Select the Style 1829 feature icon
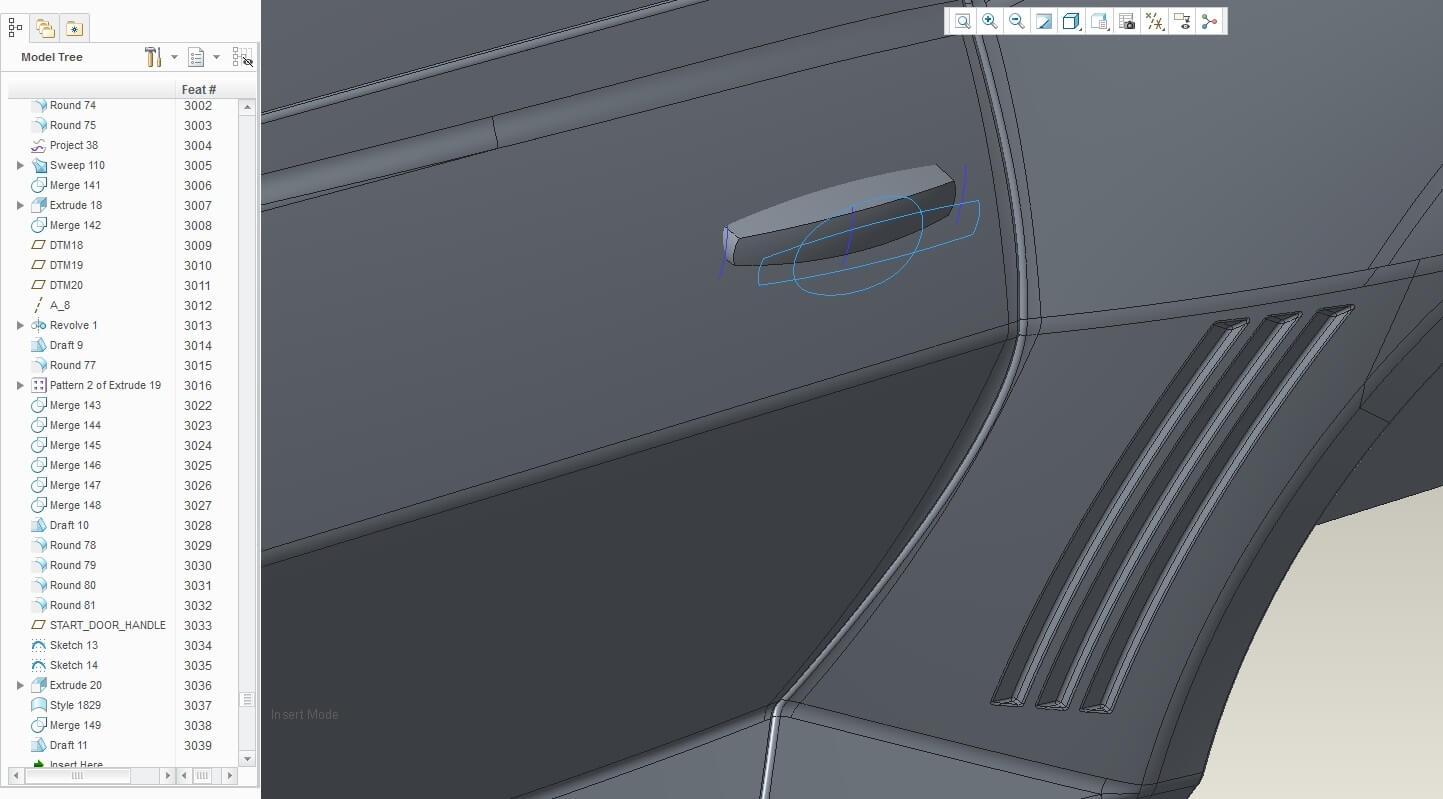 (39, 705)
